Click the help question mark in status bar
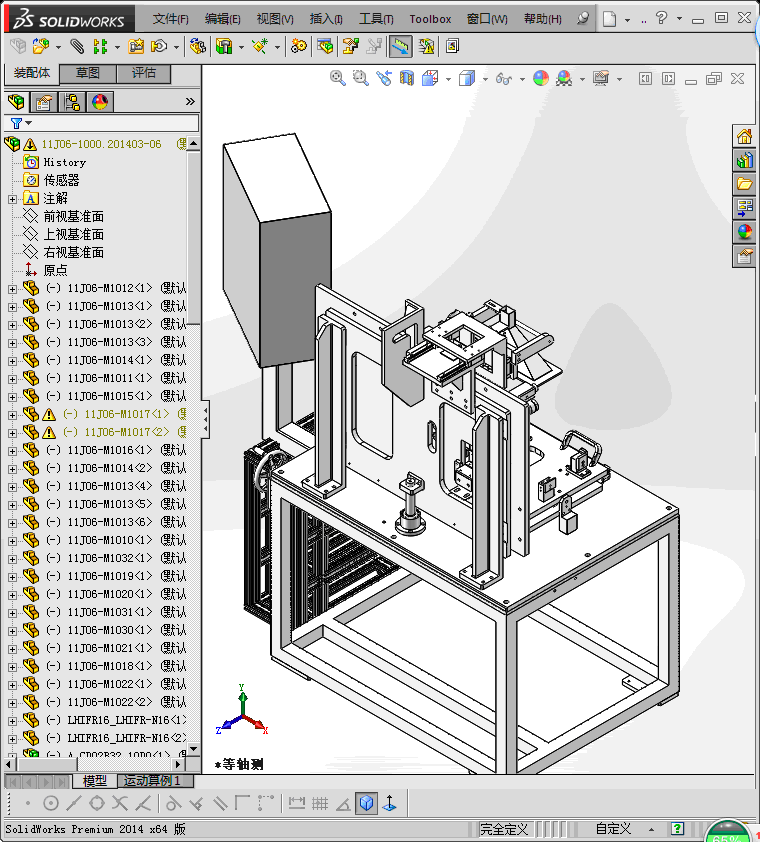760x842 pixels. (x=677, y=829)
